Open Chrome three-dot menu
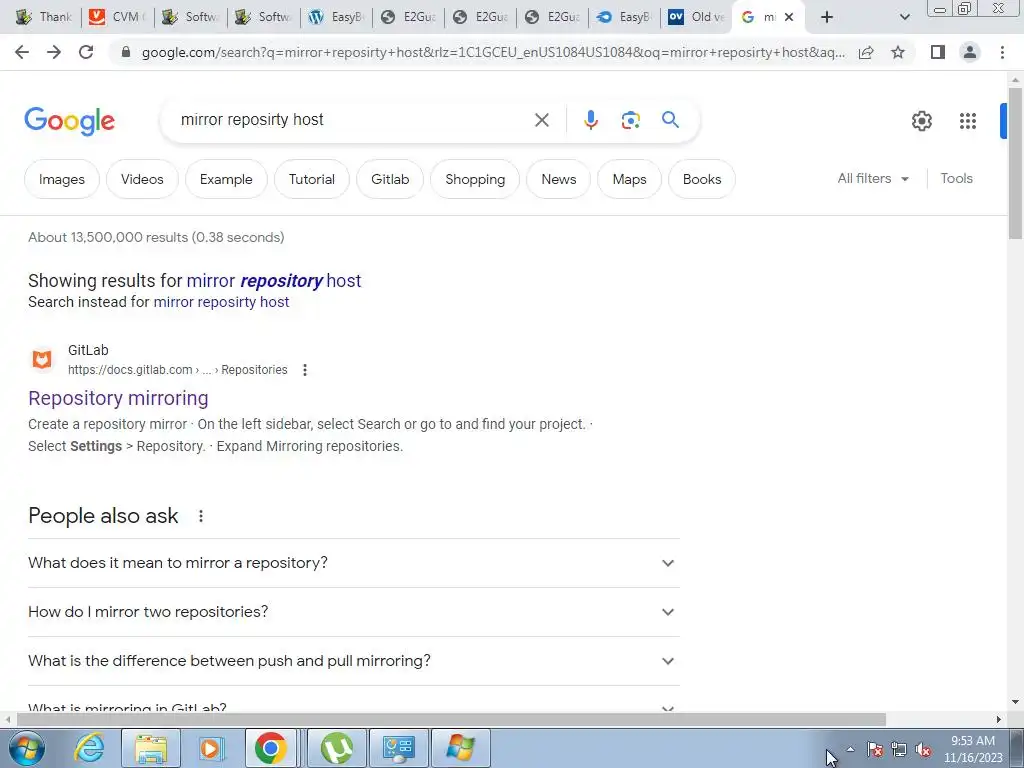Viewport: 1024px width, 768px height. coord(1002,52)
